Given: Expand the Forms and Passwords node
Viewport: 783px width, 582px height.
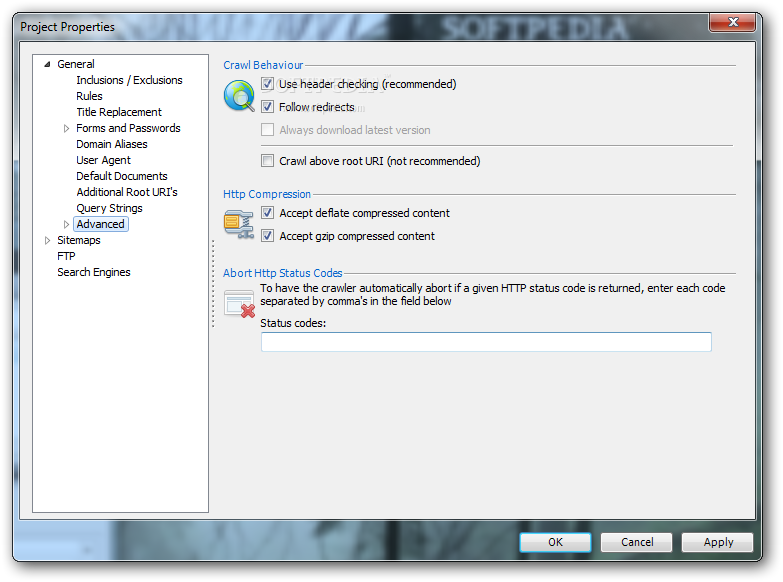Looking at the screenshot, I should tap(66, 128).
